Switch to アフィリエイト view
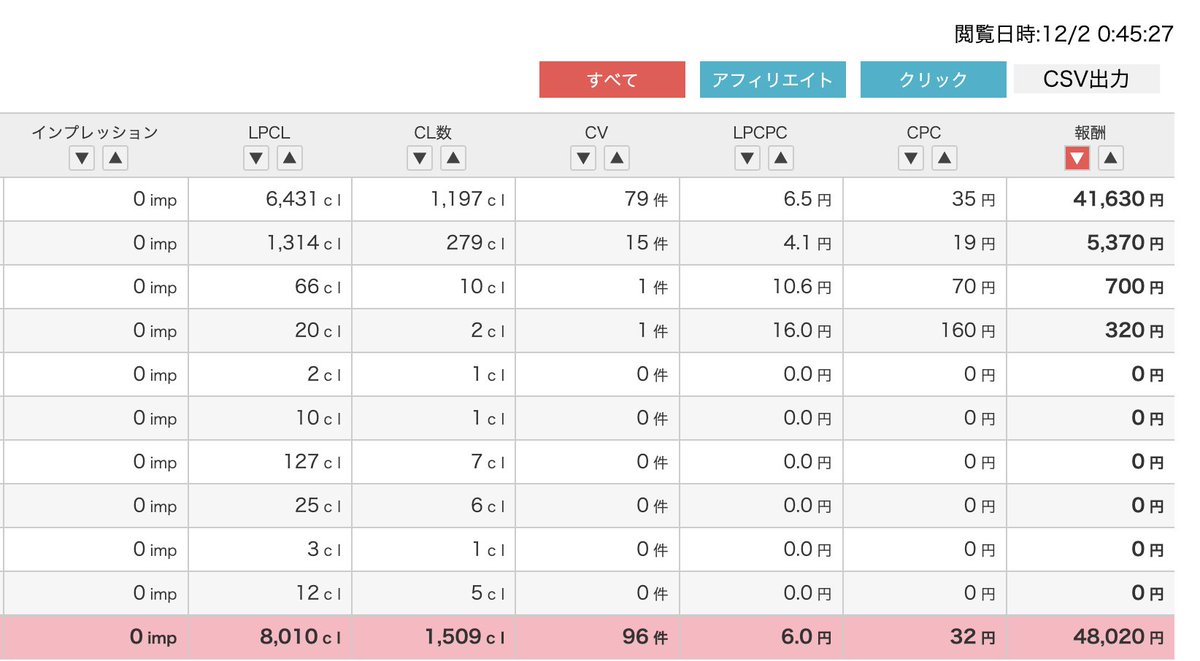The width and height of the screenshot is (1200, 661). pos(773,80)
